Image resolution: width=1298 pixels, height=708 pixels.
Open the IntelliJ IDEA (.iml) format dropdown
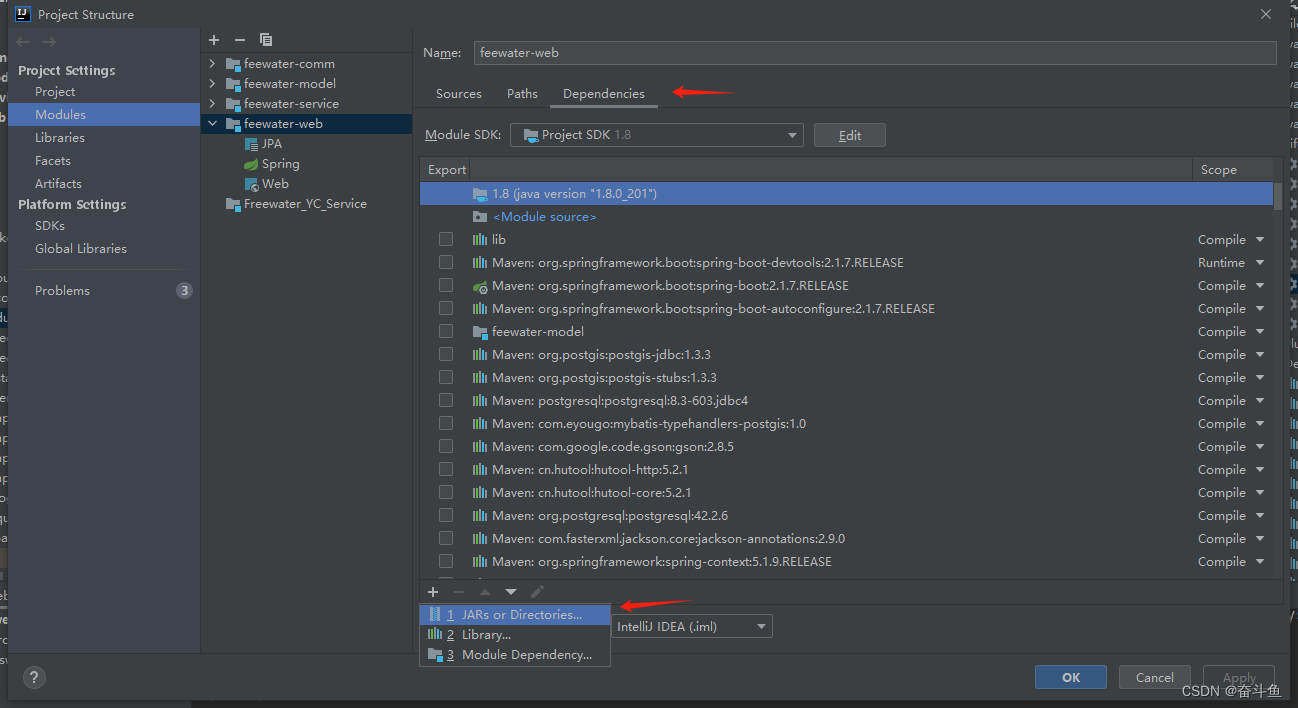[692, 627]
